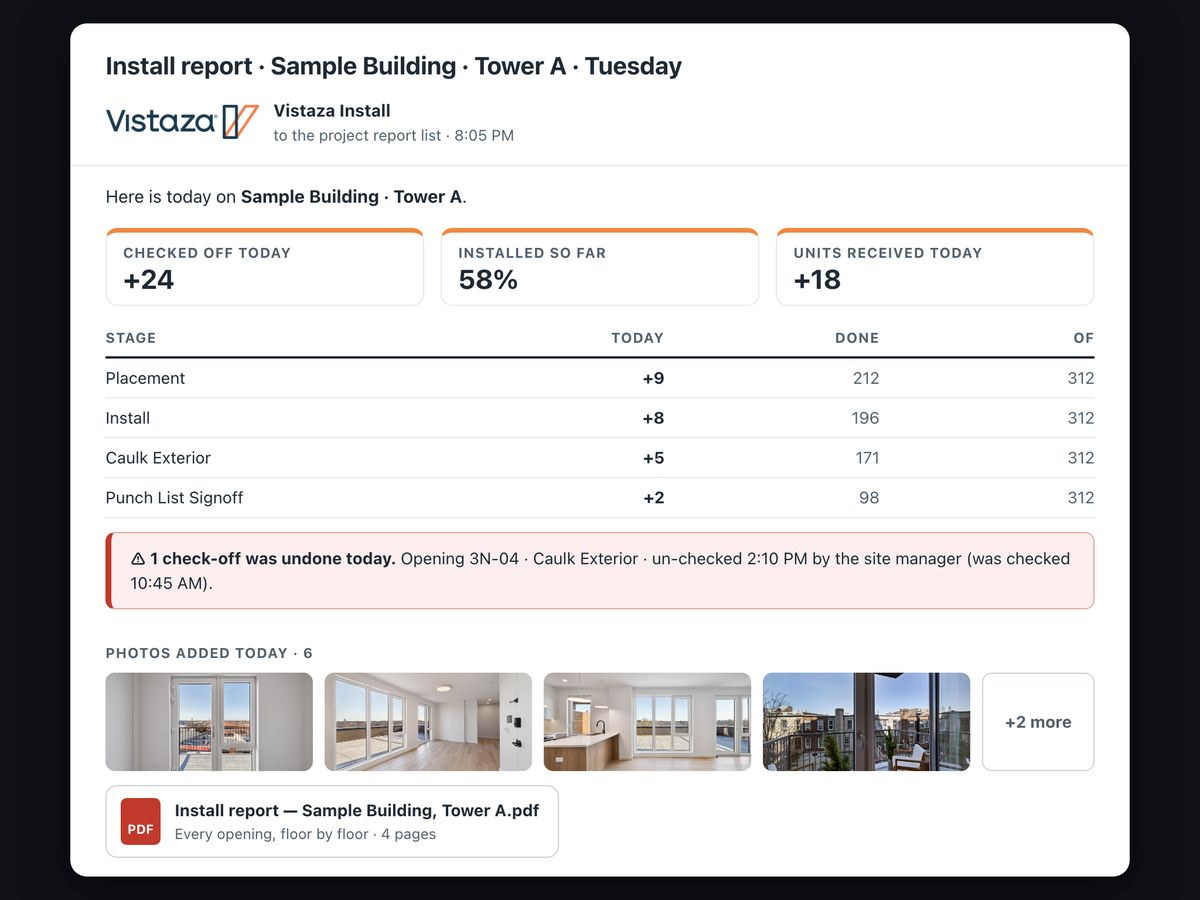Open the photo showing the kitchen island
This screenshot has height=900, width=1200.
[x=647, y=722]
